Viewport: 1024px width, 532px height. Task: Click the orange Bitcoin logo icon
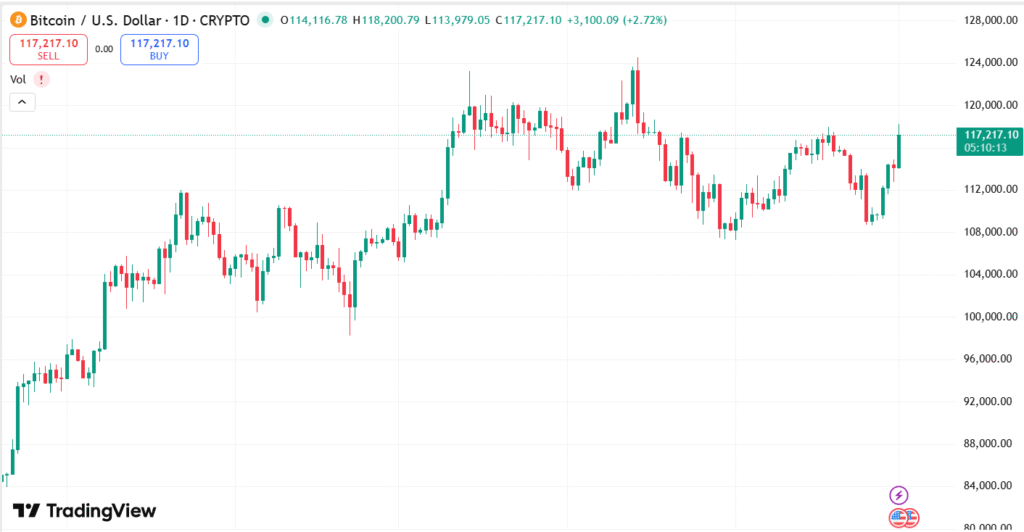click(x=17, y=20)
